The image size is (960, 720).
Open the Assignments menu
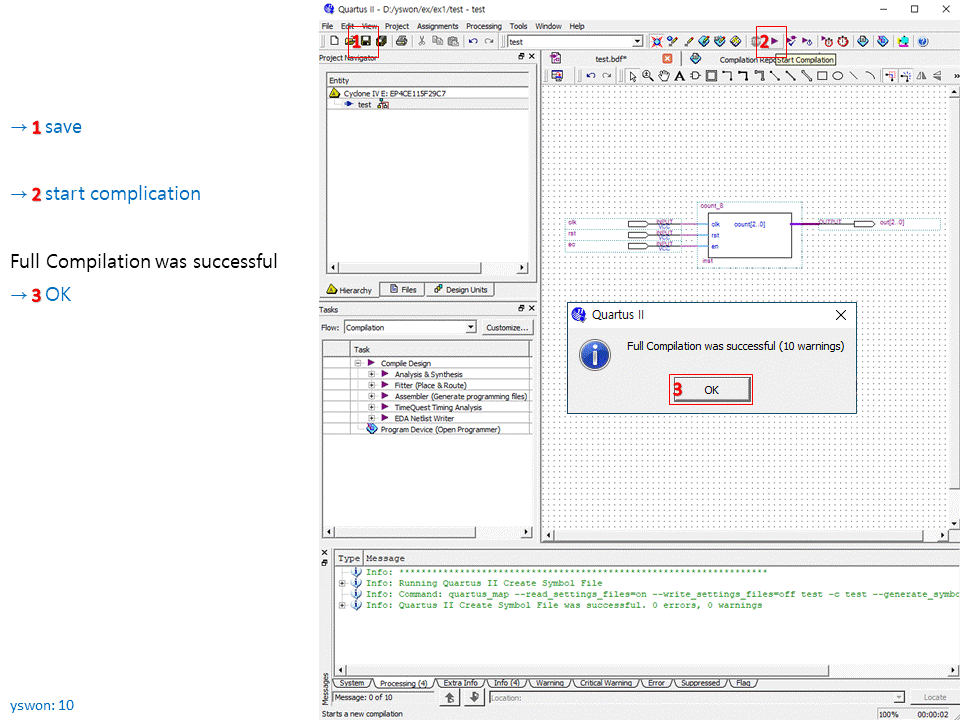click(437, 26)
